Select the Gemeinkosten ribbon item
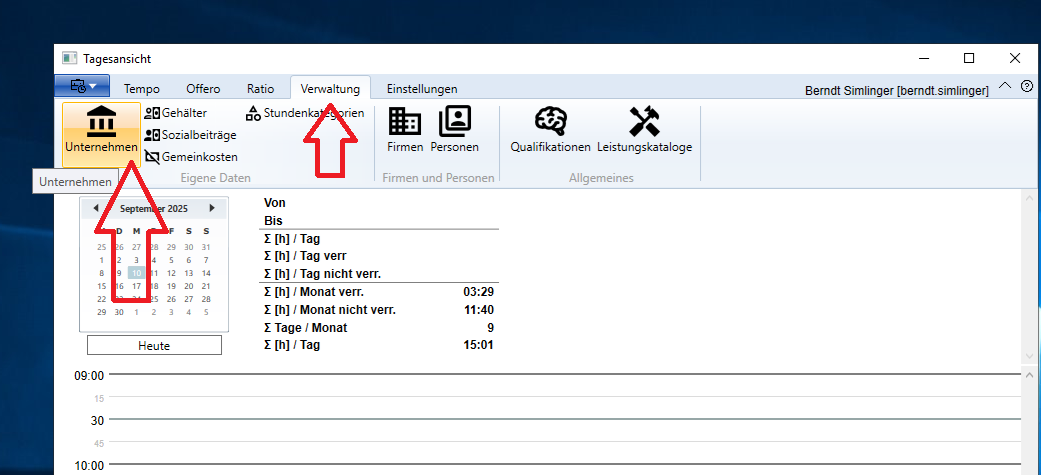The image size is (1041, 475). pos(153,157)
